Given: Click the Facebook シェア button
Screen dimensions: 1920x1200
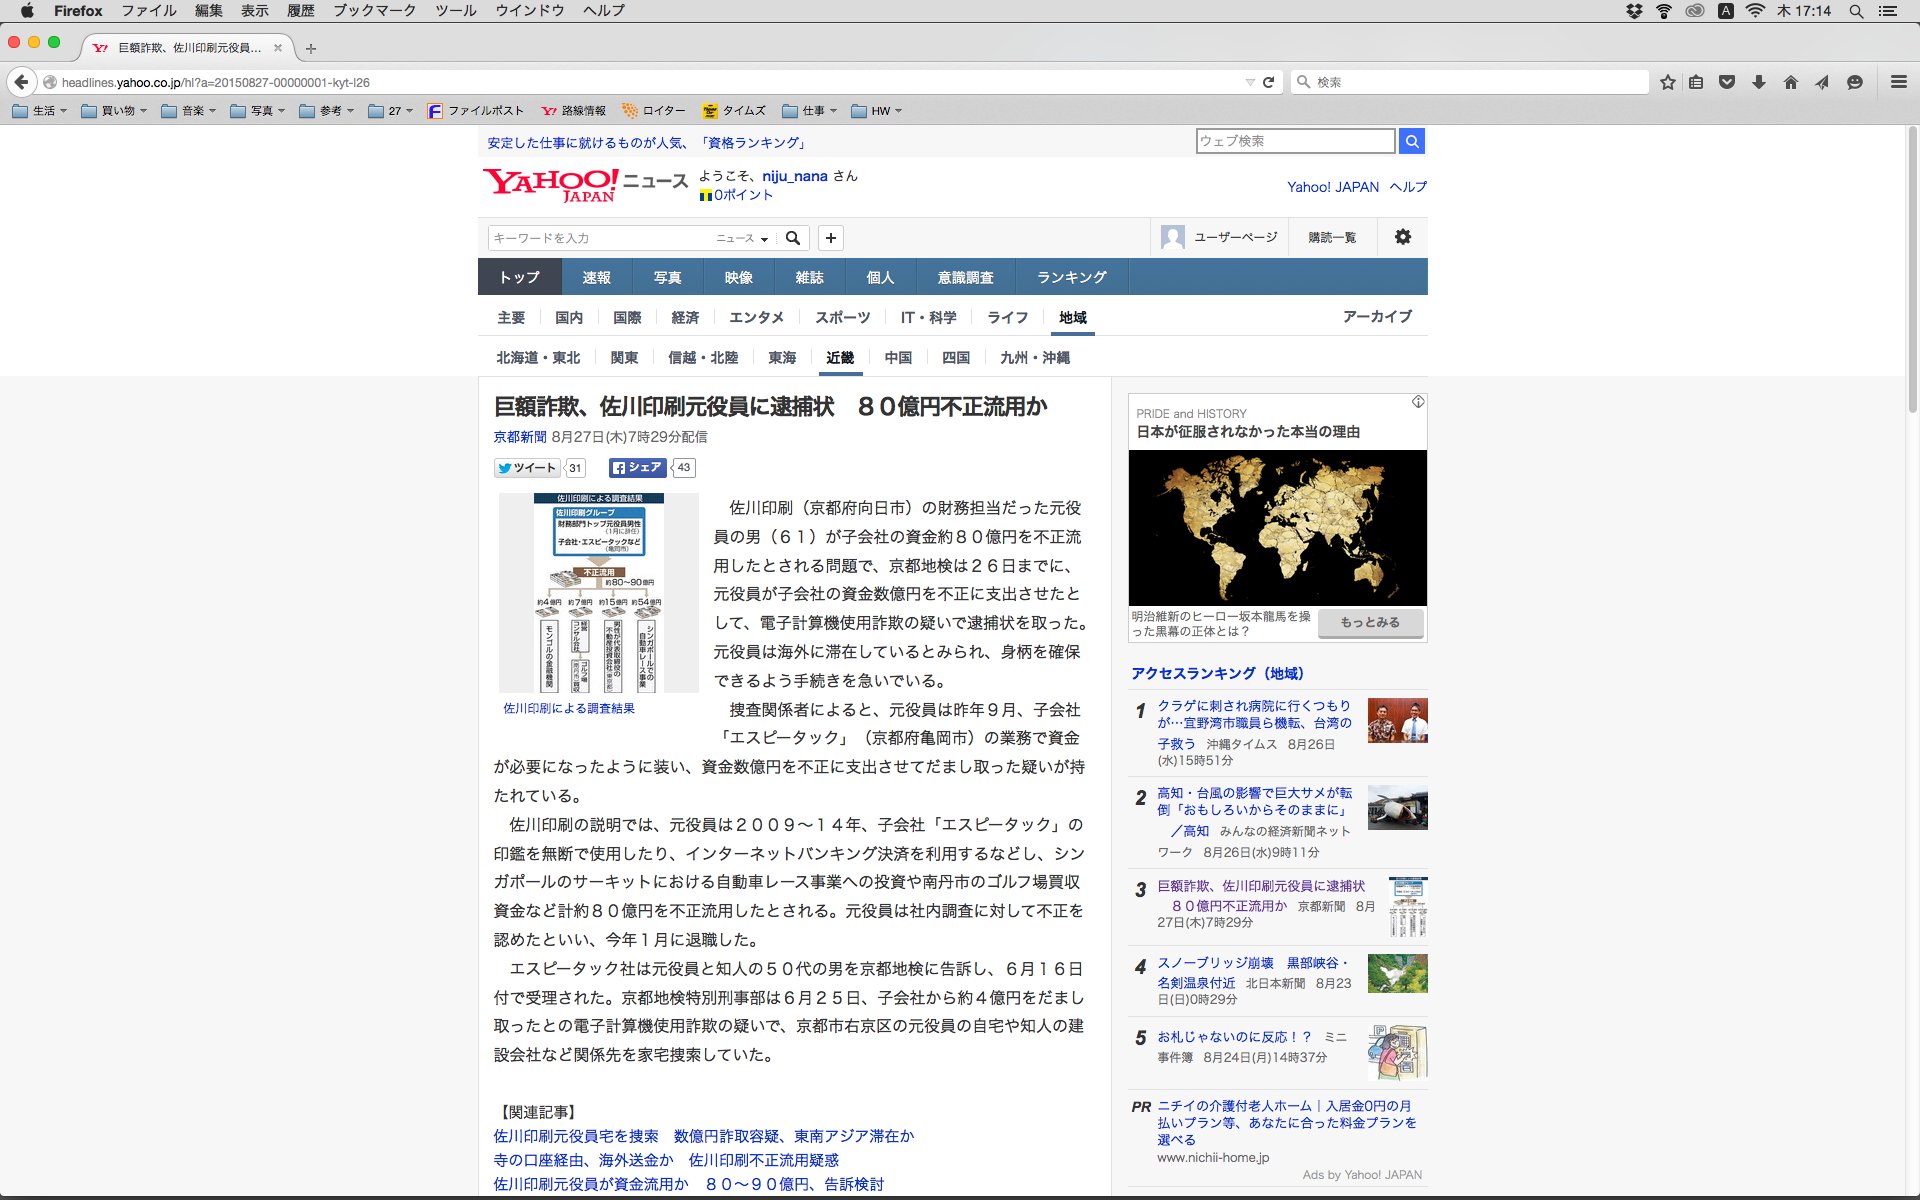Looking at the screenshot, I should coord(637,468).
